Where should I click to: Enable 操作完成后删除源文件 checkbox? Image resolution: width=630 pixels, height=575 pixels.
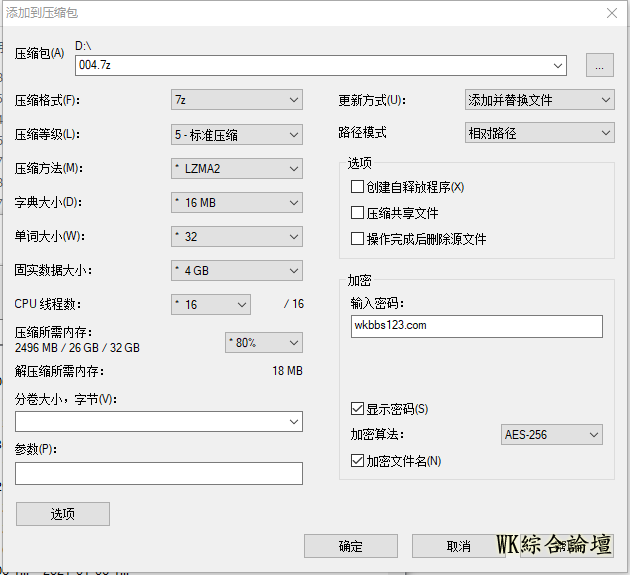coord(357,239)
